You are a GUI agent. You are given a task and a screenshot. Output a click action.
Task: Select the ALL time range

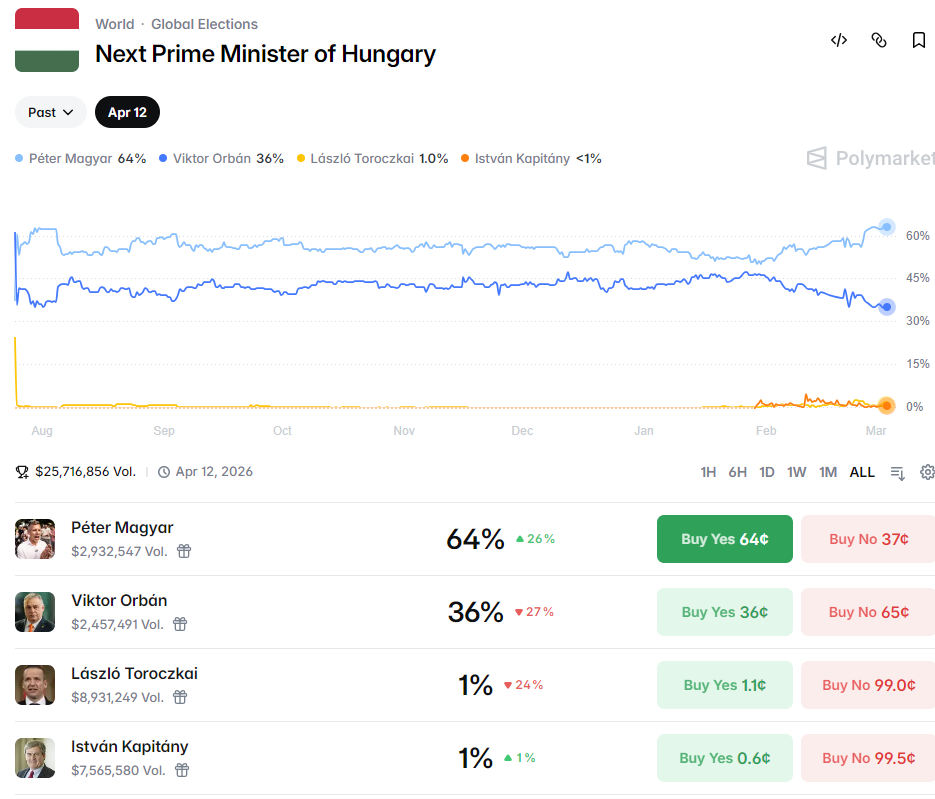(862, 472)
